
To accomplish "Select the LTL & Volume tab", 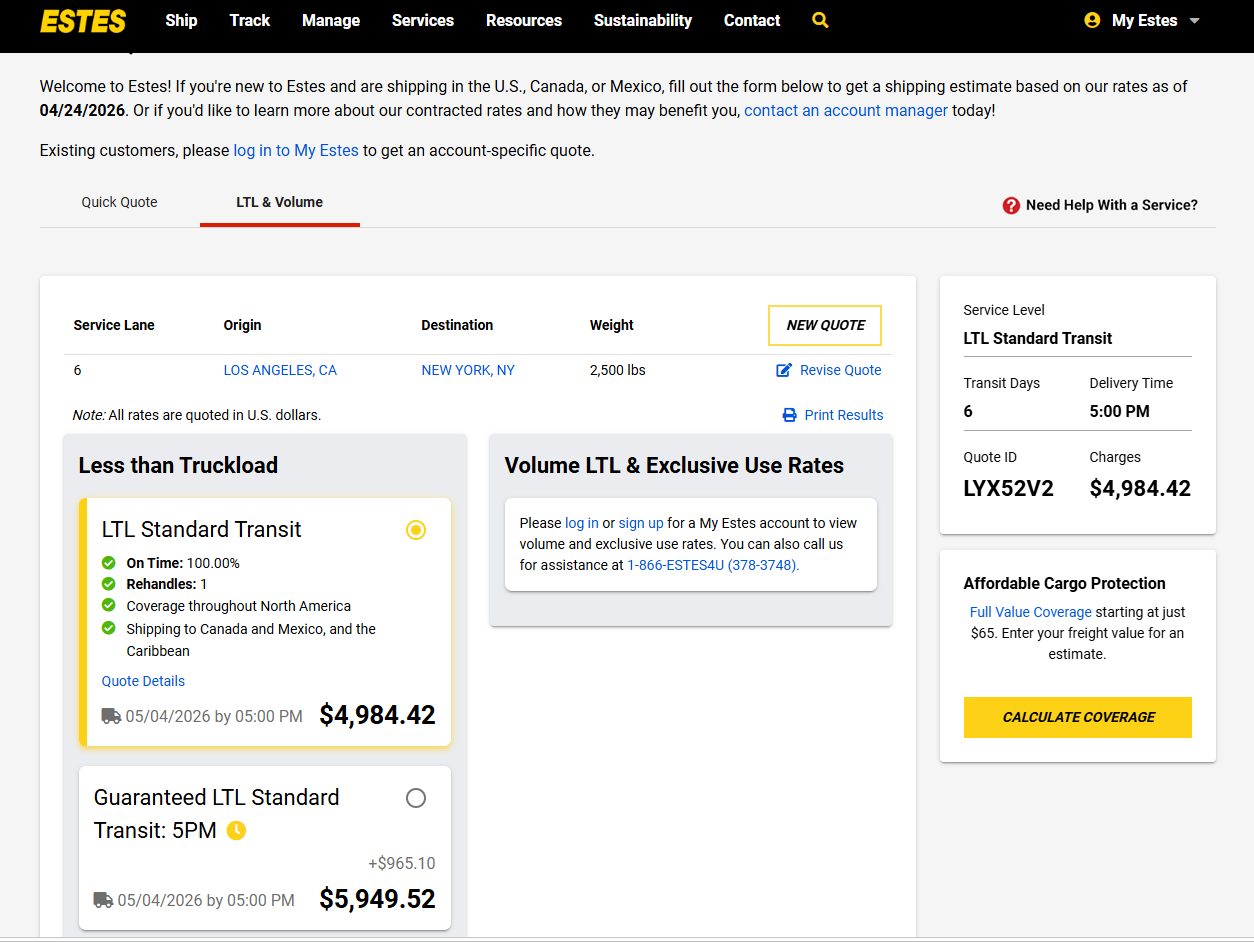I will point(280,202).
